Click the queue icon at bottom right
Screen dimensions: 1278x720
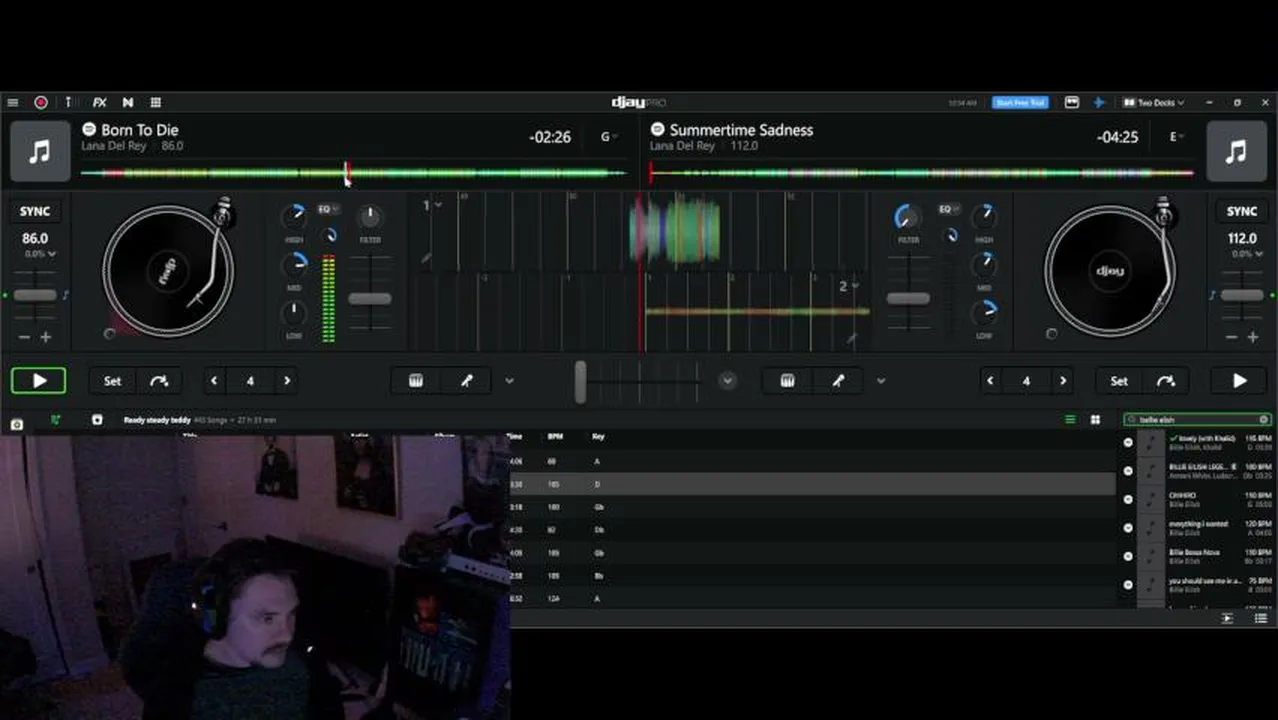tap(1261, 618)
